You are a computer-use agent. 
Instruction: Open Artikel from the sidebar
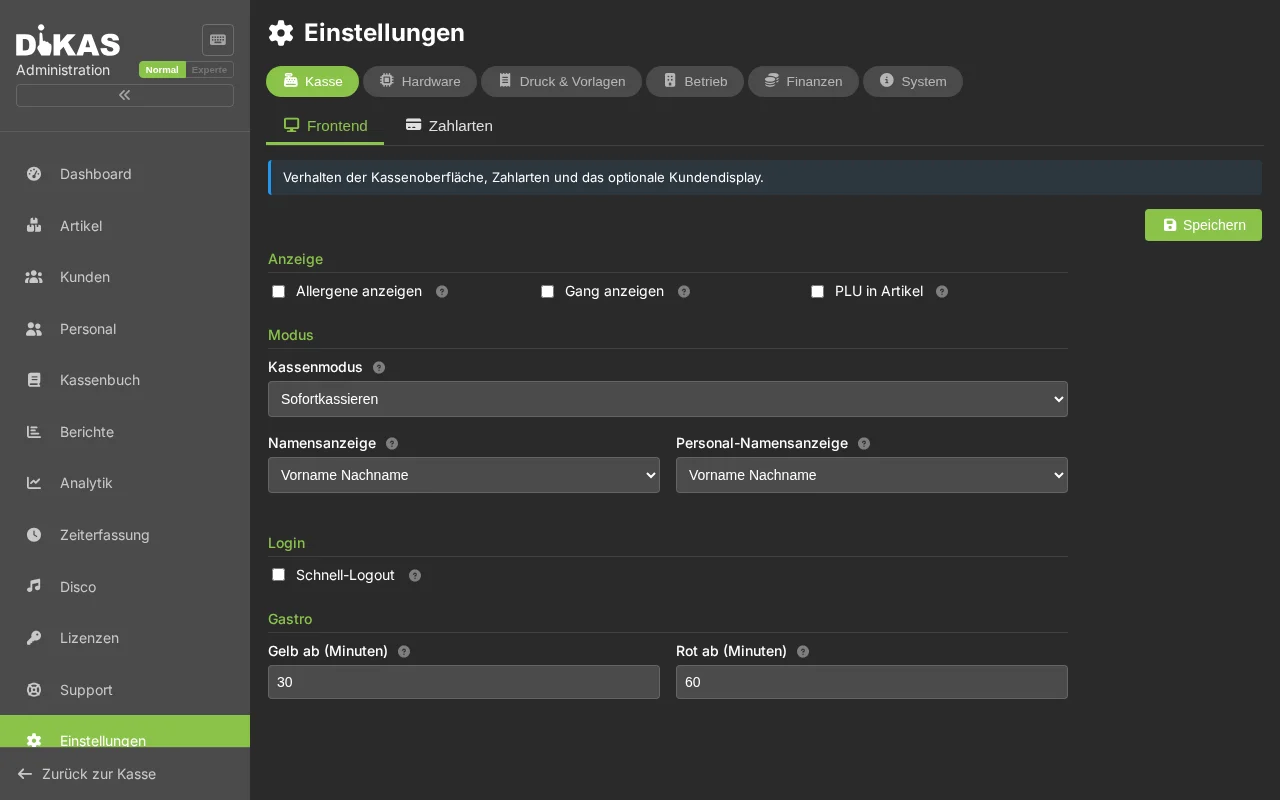[125, 226]
